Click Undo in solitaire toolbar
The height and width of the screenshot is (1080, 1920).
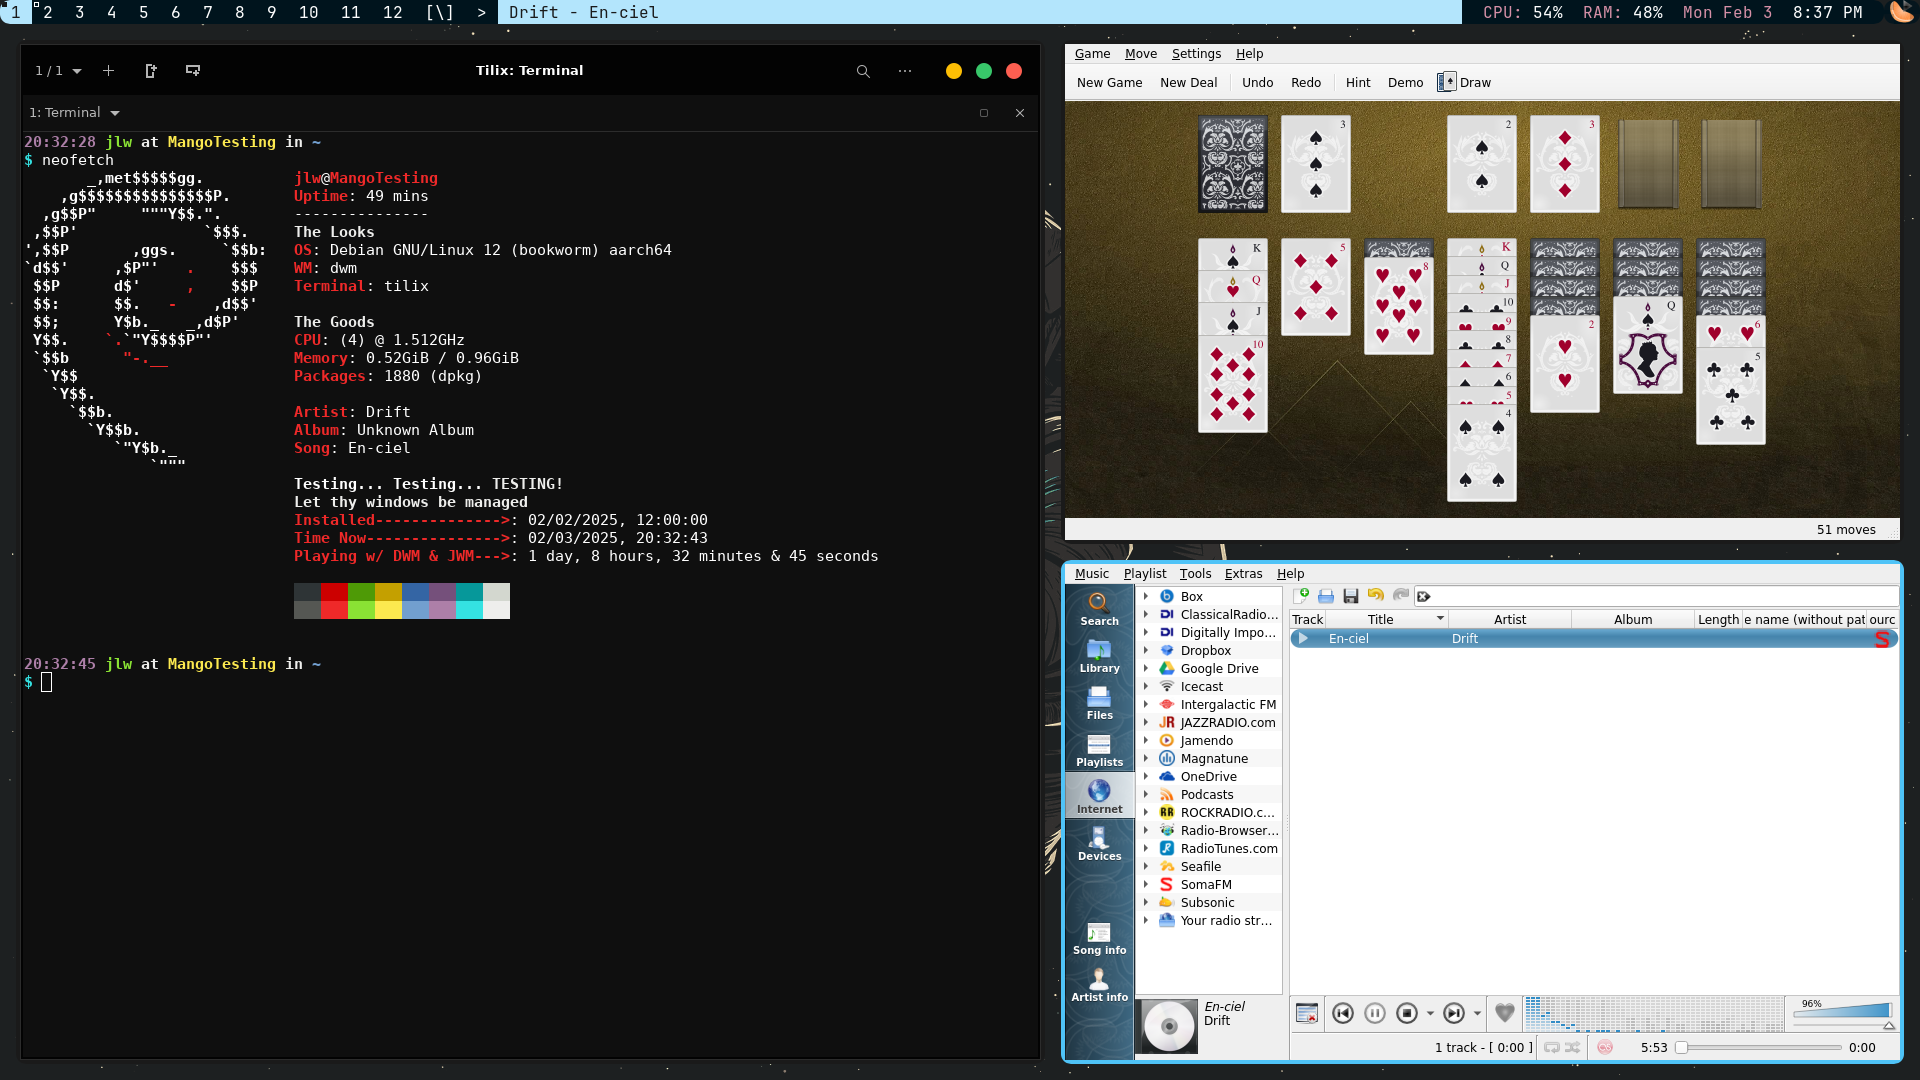pos(1257,83)
